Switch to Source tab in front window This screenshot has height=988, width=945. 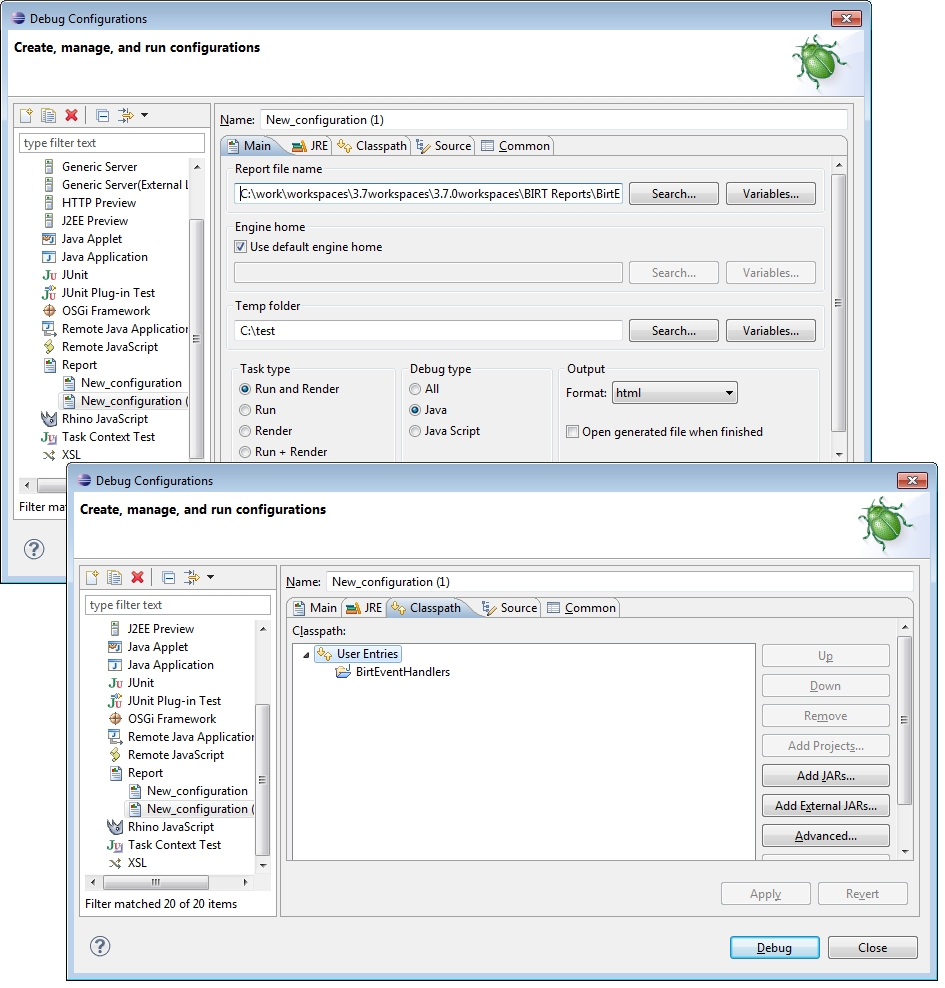[x=509, y=608]
